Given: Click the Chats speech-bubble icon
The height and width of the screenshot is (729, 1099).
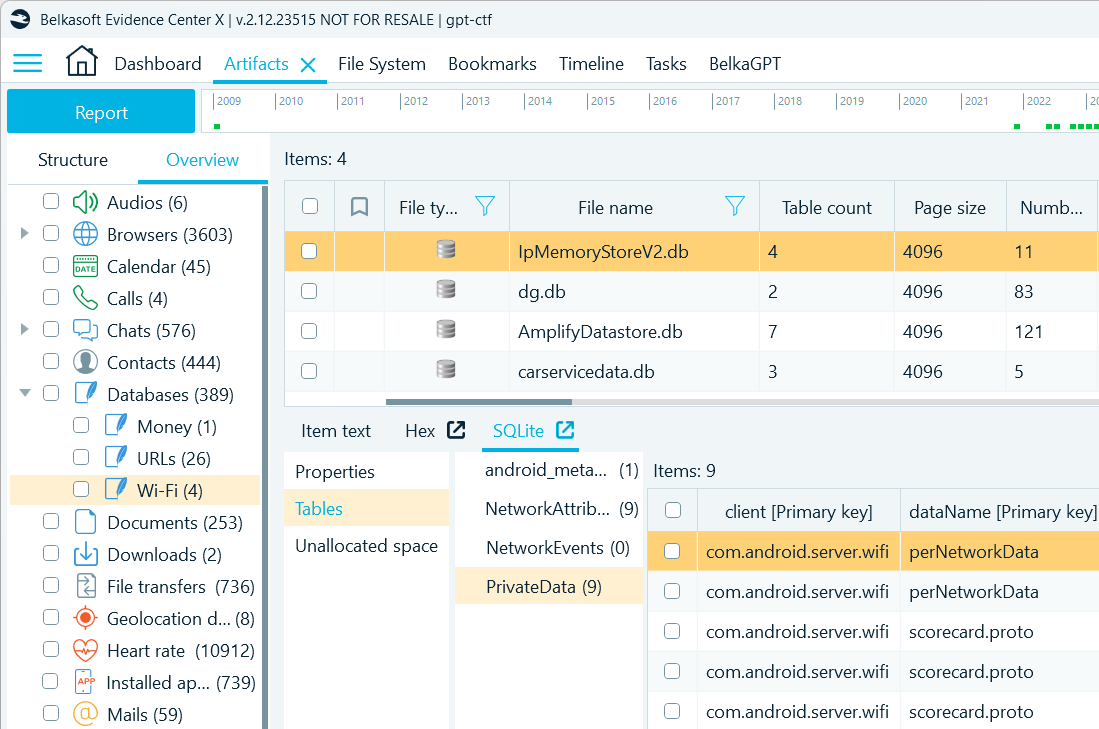Looking at the screenshot, I should (86, 330).
